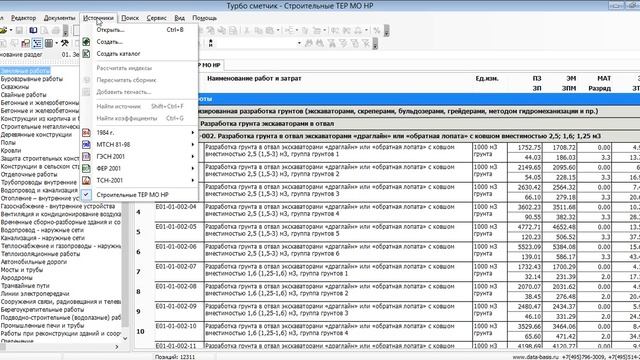640x360 pixels.
Task: Expand the 1984 г. submenu arrow
Action: (x=193, y=132)
